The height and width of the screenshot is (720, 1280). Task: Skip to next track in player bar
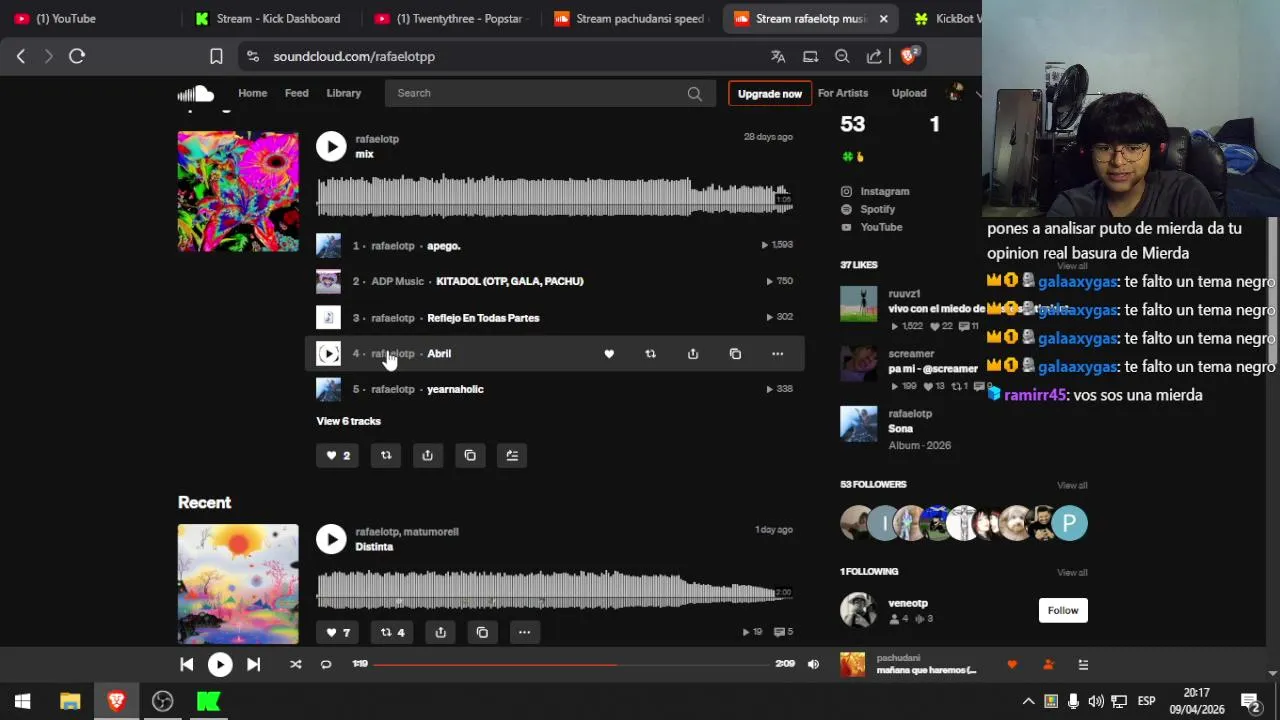tap(253, 664)
